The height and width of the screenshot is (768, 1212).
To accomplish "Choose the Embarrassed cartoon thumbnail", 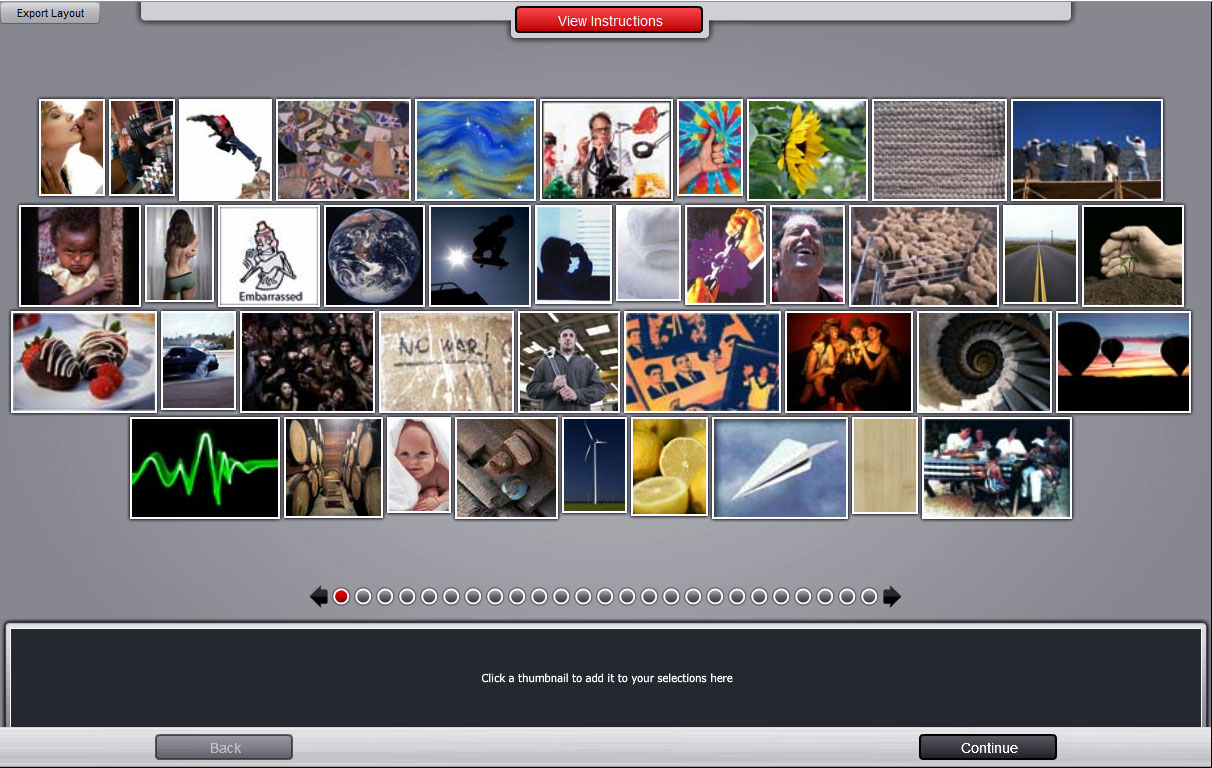I will click(269, 256).
